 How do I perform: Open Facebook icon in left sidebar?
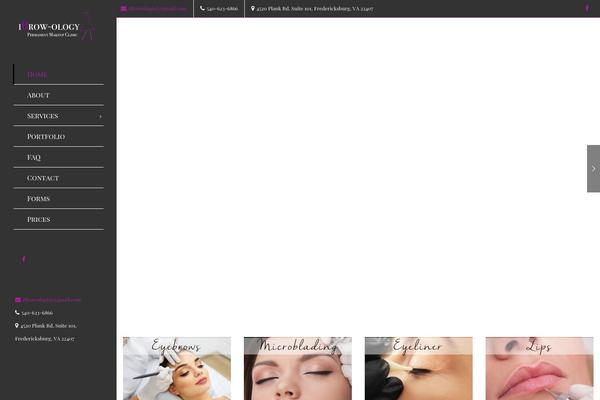pos(24,260)
